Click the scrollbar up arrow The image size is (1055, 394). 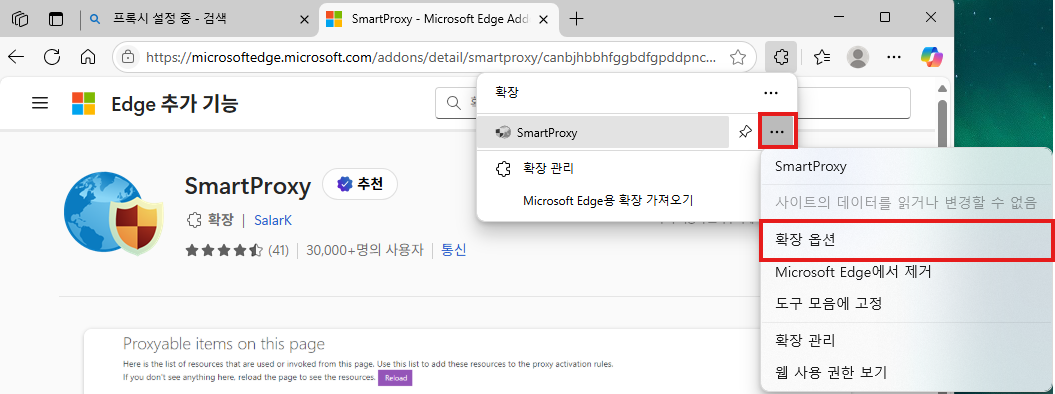pyautogui.click(x=943, y=89)
